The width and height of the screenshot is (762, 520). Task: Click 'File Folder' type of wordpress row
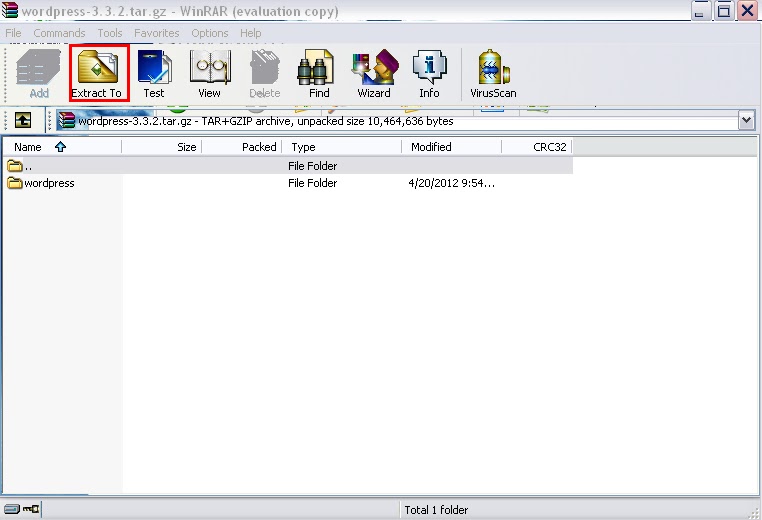point(312,183)
